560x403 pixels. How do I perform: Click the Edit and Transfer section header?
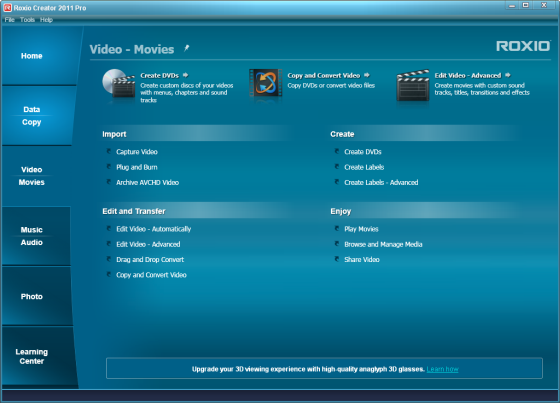tap(134, 211)
